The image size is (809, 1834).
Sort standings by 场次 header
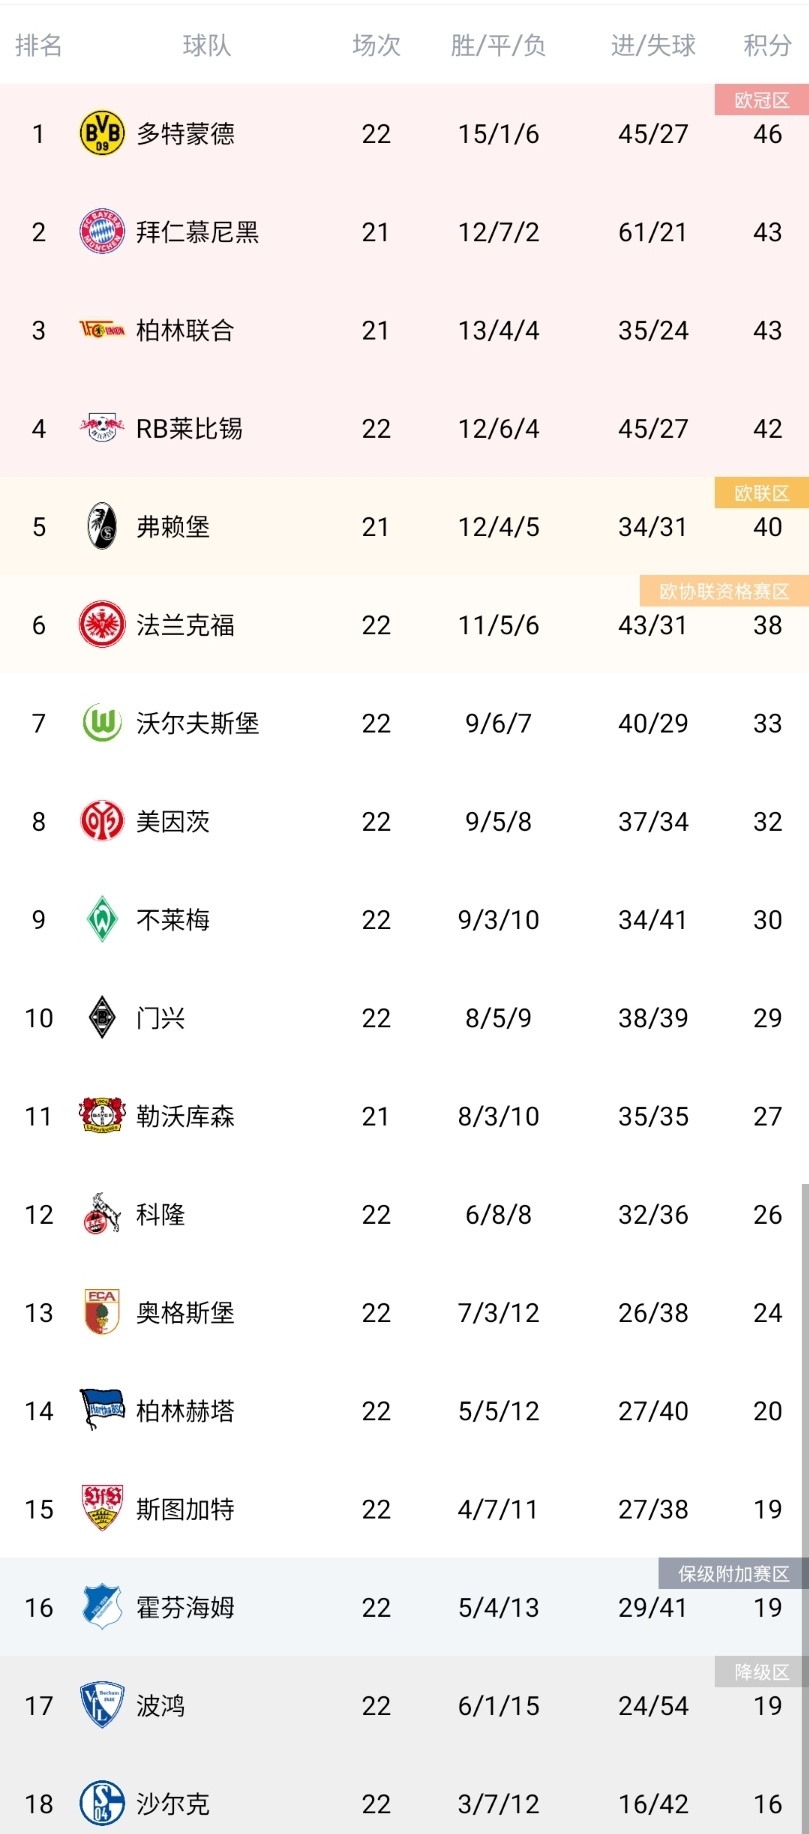click(376, 44)
